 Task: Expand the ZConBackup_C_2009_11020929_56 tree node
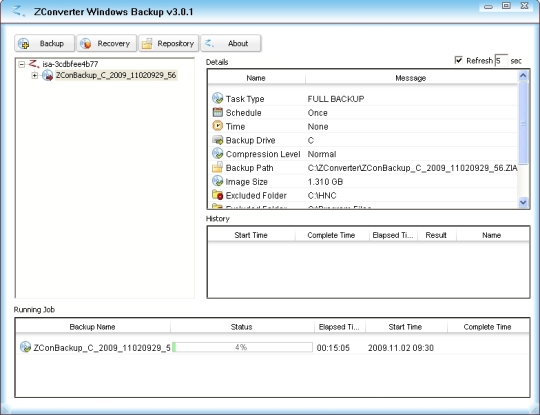[34, 75]
